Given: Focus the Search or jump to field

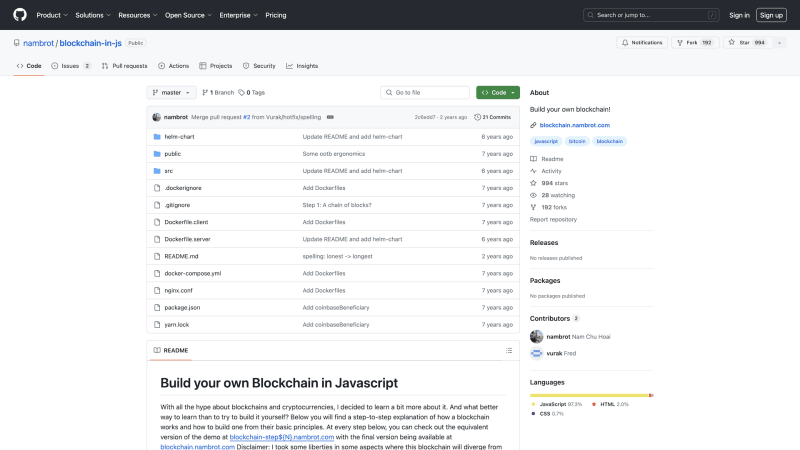Looking at the screenshot, I should click(651, 15).
